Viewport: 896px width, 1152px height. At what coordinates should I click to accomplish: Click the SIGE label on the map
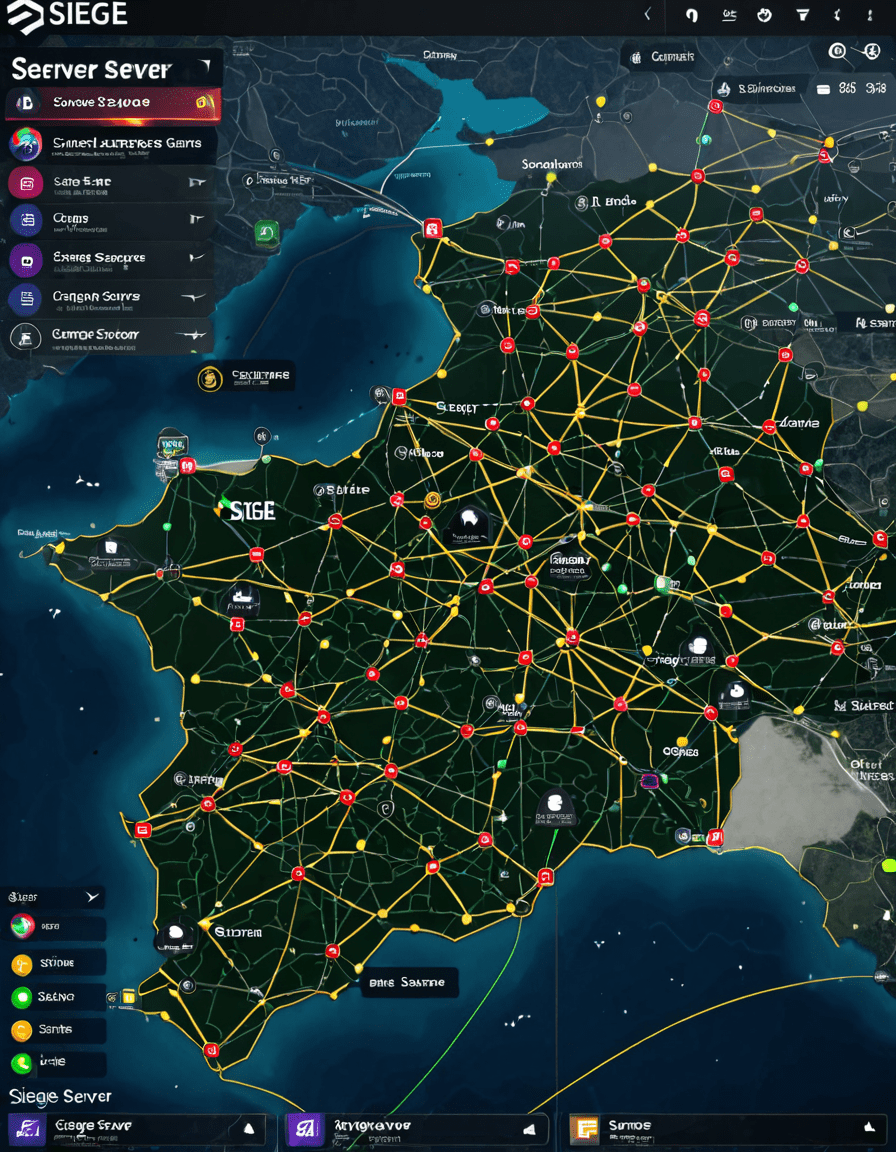[248, 510]
